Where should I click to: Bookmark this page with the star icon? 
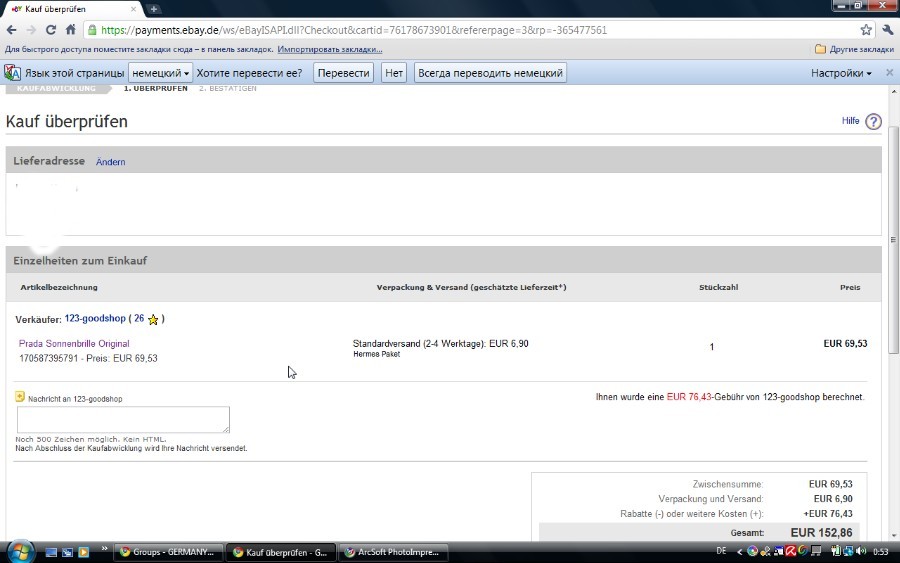(865, 30)
